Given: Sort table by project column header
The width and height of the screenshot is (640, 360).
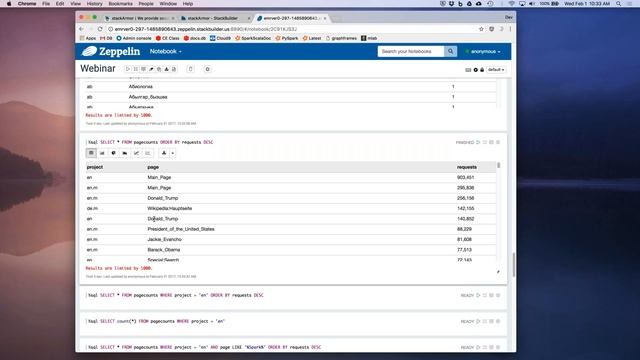Looking at the screenshot, I should pyautogui.click(x=95, y=167).
